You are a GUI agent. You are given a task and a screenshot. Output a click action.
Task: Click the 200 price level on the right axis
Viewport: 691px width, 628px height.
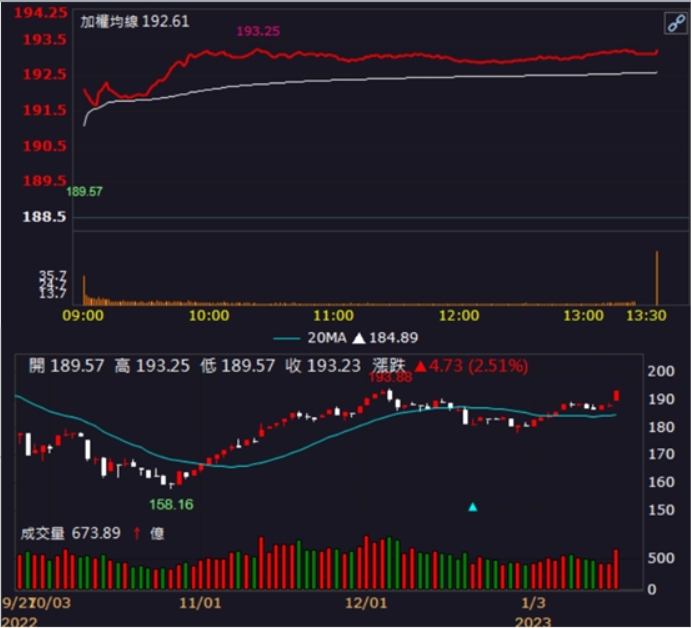point(661,371)
